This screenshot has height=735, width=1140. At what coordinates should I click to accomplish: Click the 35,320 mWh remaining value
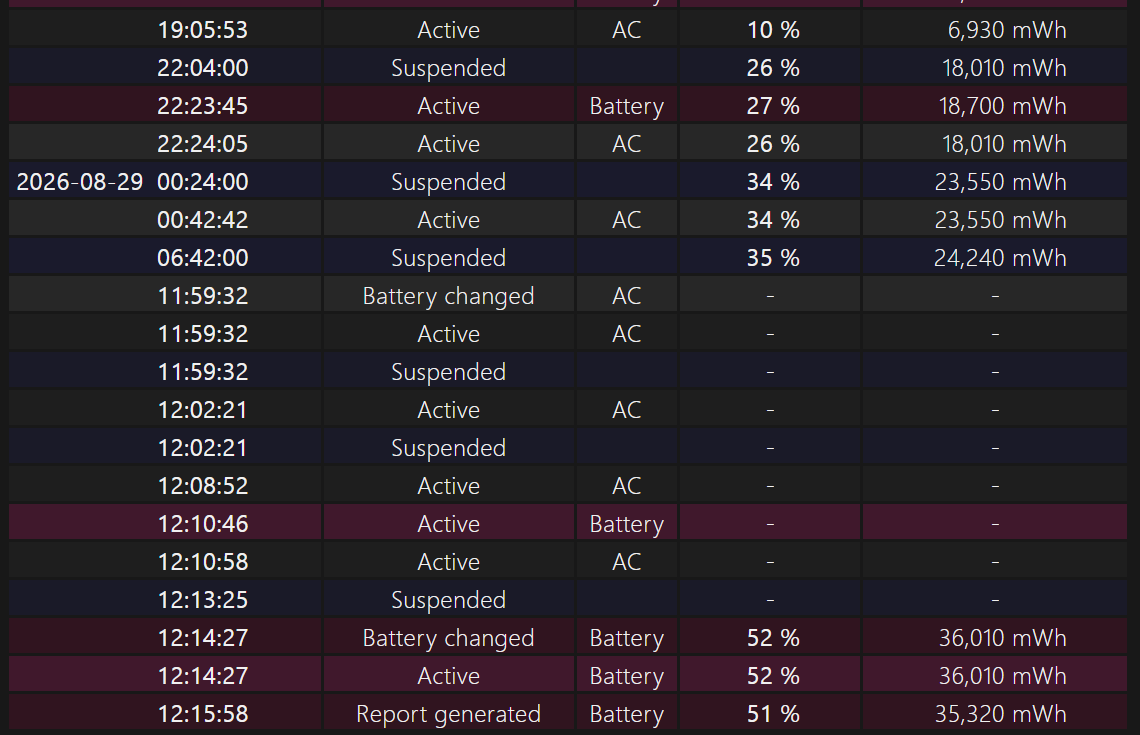(x=1000, y=714)
